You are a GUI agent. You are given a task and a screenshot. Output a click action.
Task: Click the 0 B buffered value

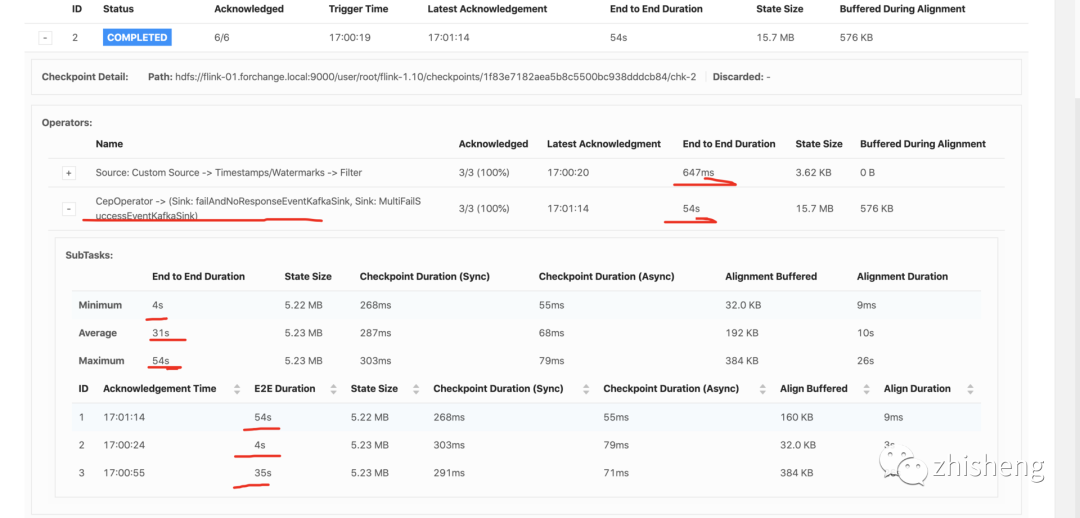867,172
